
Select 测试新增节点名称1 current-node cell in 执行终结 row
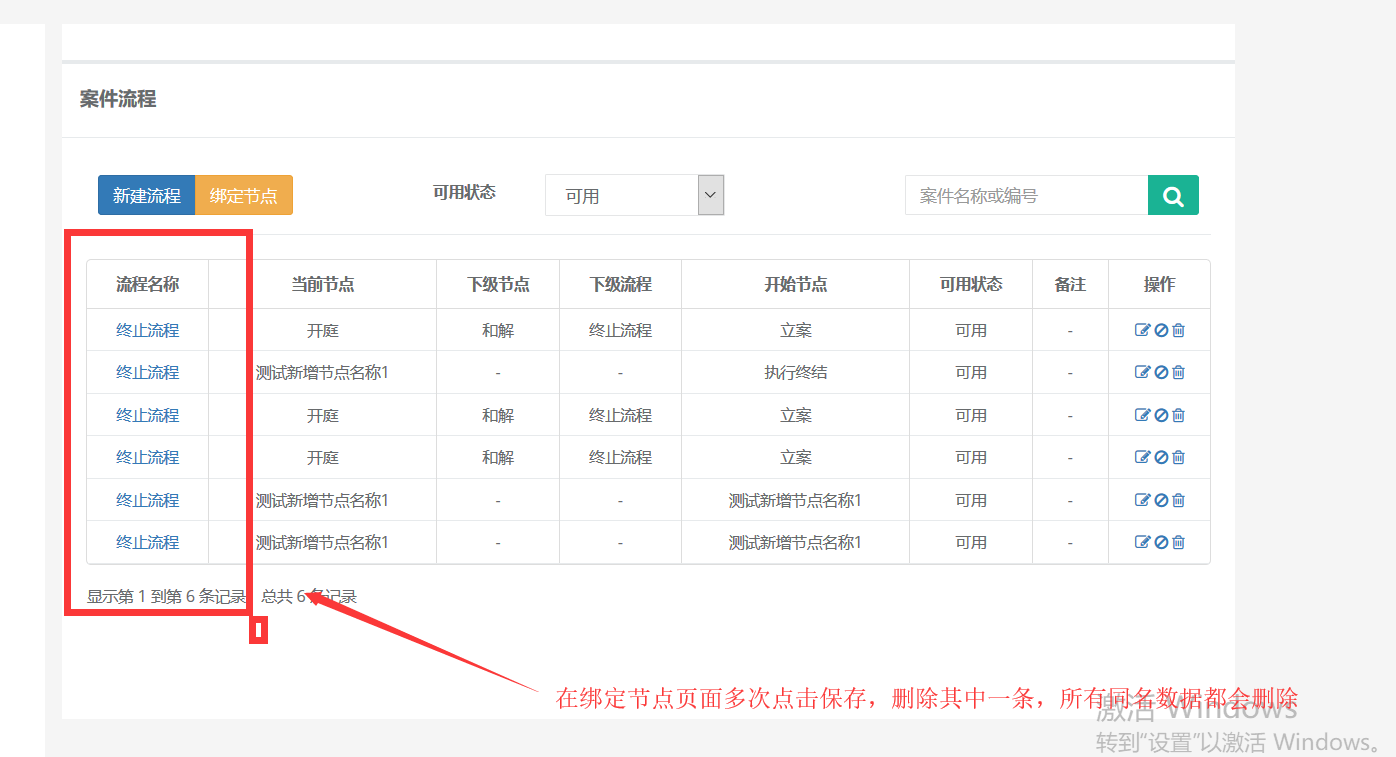pos(322,372)
